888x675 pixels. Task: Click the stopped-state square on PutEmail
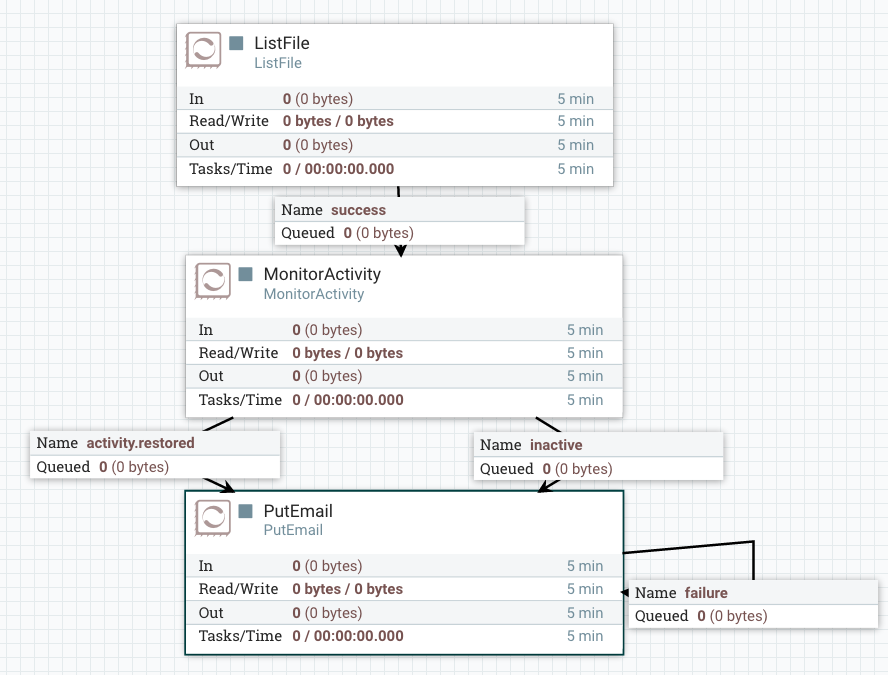[244, 511]
